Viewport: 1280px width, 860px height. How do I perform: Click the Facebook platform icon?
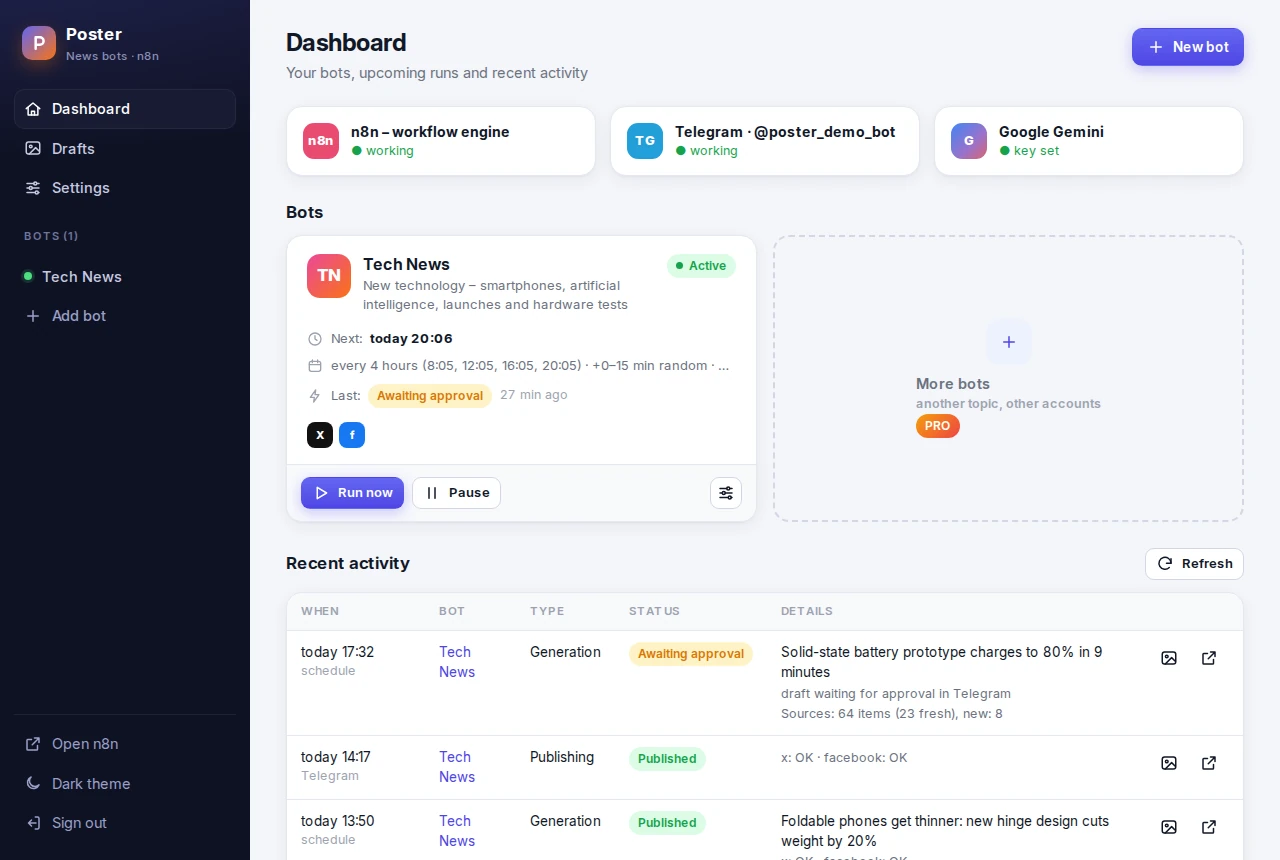(x=352, y=435)
